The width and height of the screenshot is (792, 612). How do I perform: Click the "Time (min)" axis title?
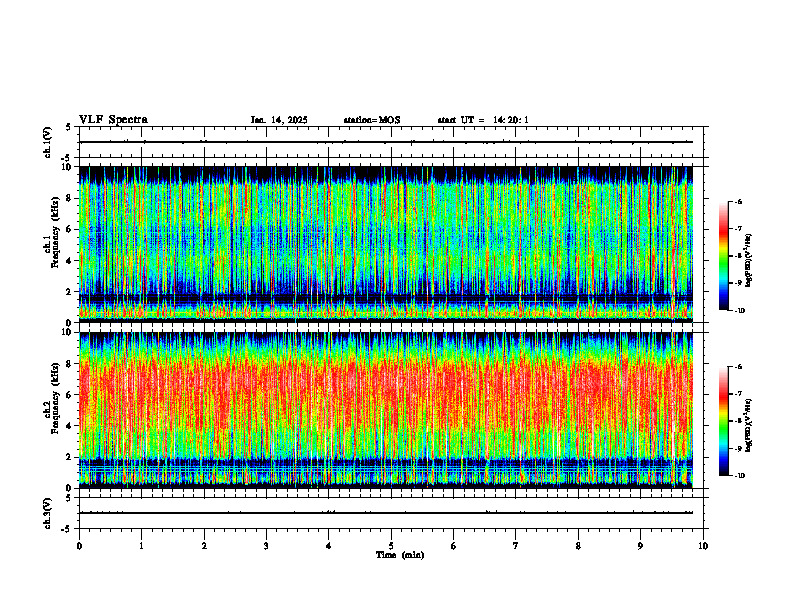pos(400,555)
